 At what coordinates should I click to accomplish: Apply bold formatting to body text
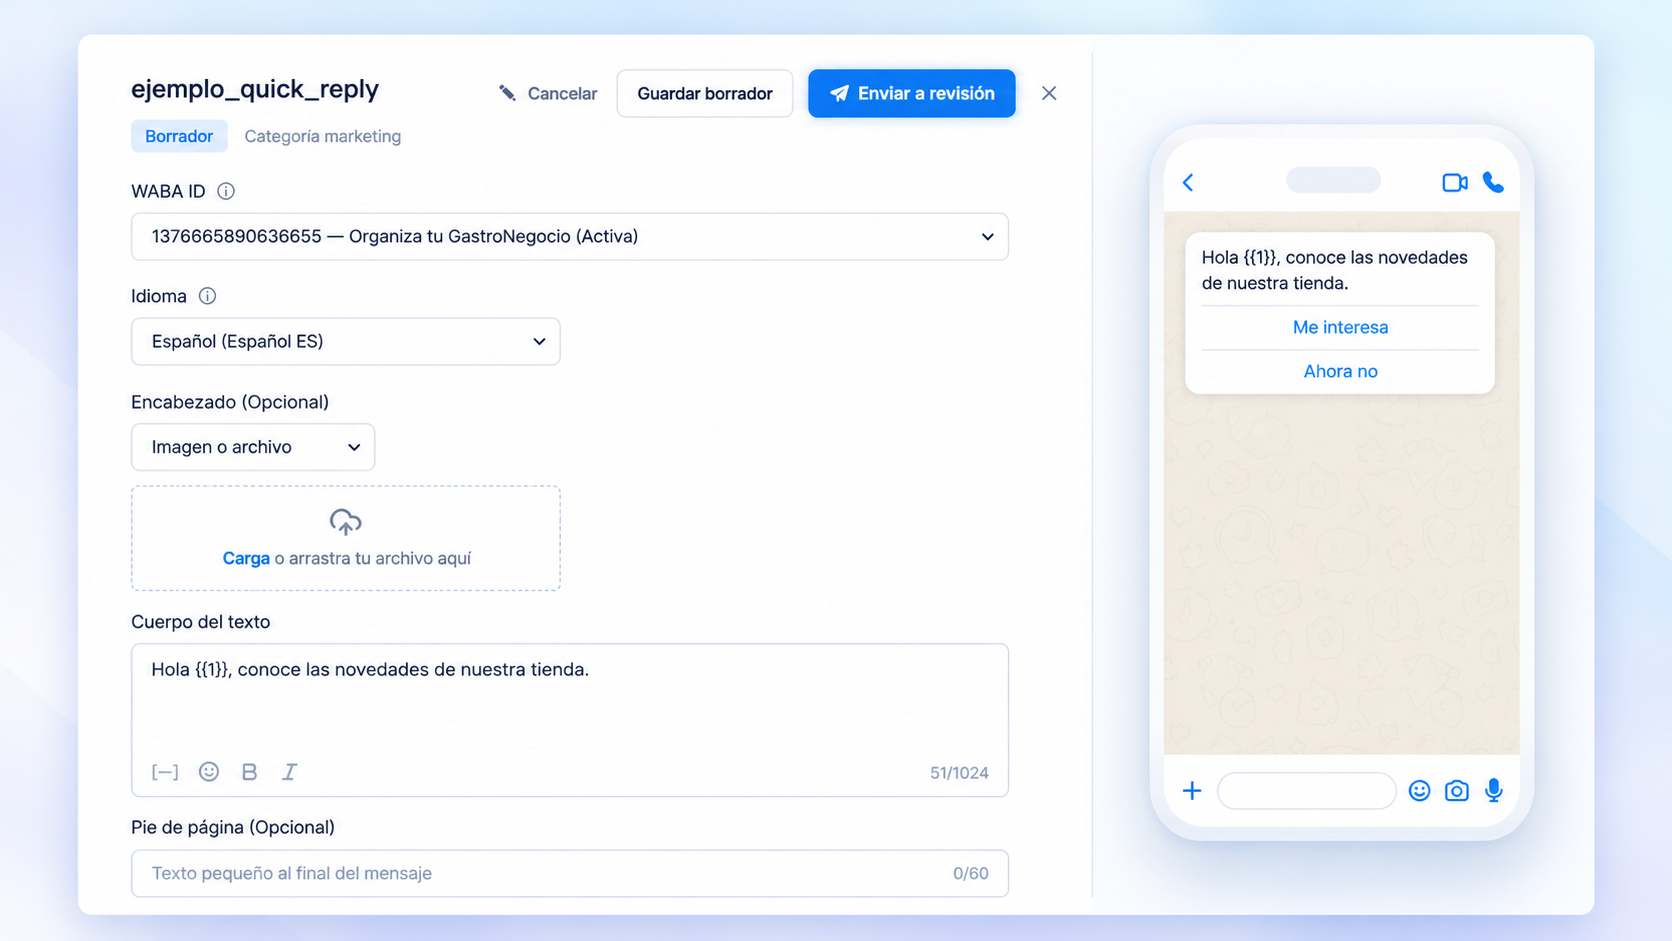(250, 772)
